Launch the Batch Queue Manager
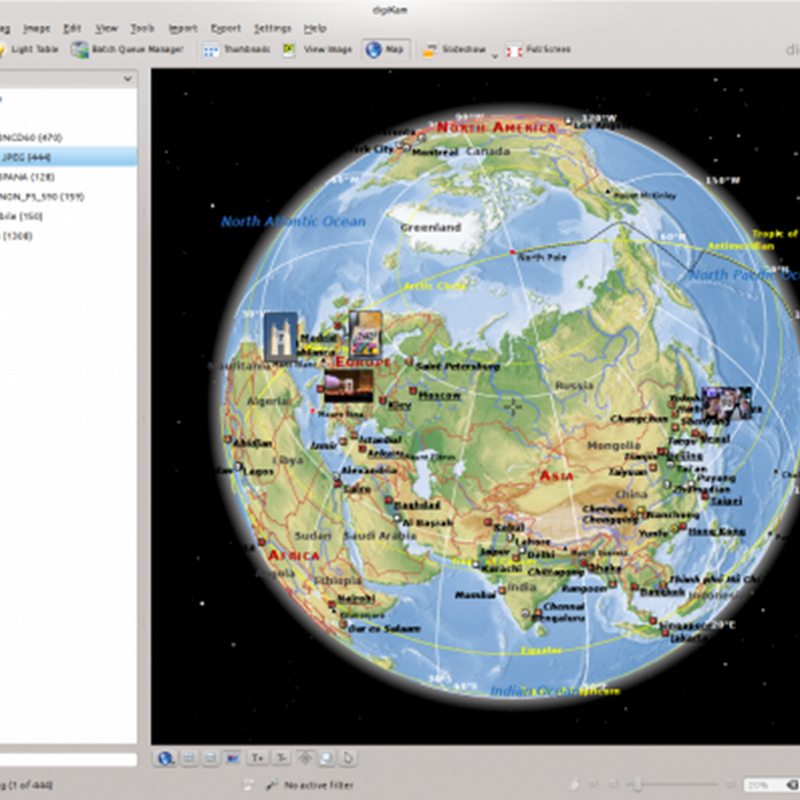 127,49
